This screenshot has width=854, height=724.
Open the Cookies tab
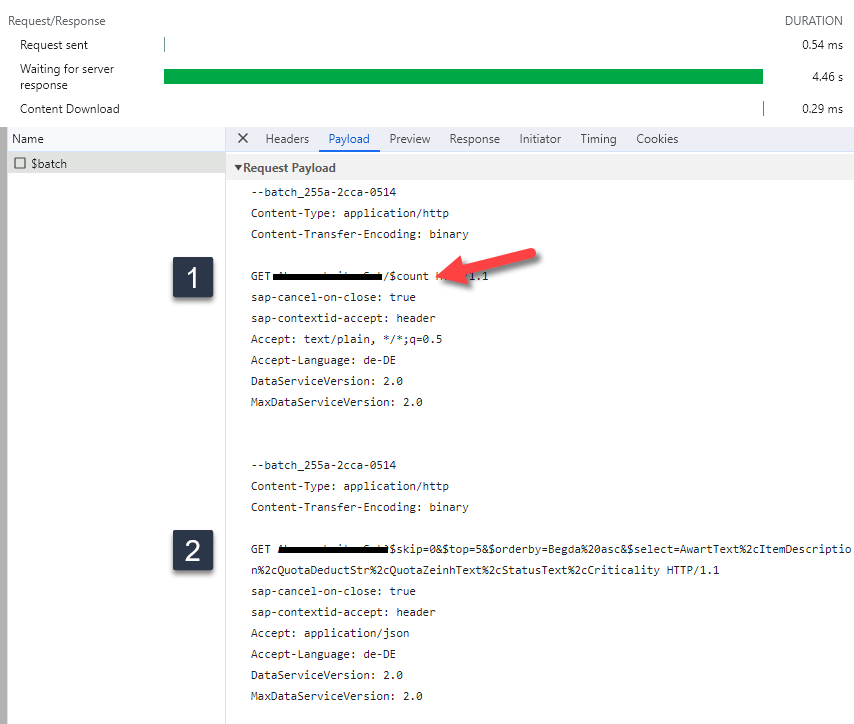657,139
